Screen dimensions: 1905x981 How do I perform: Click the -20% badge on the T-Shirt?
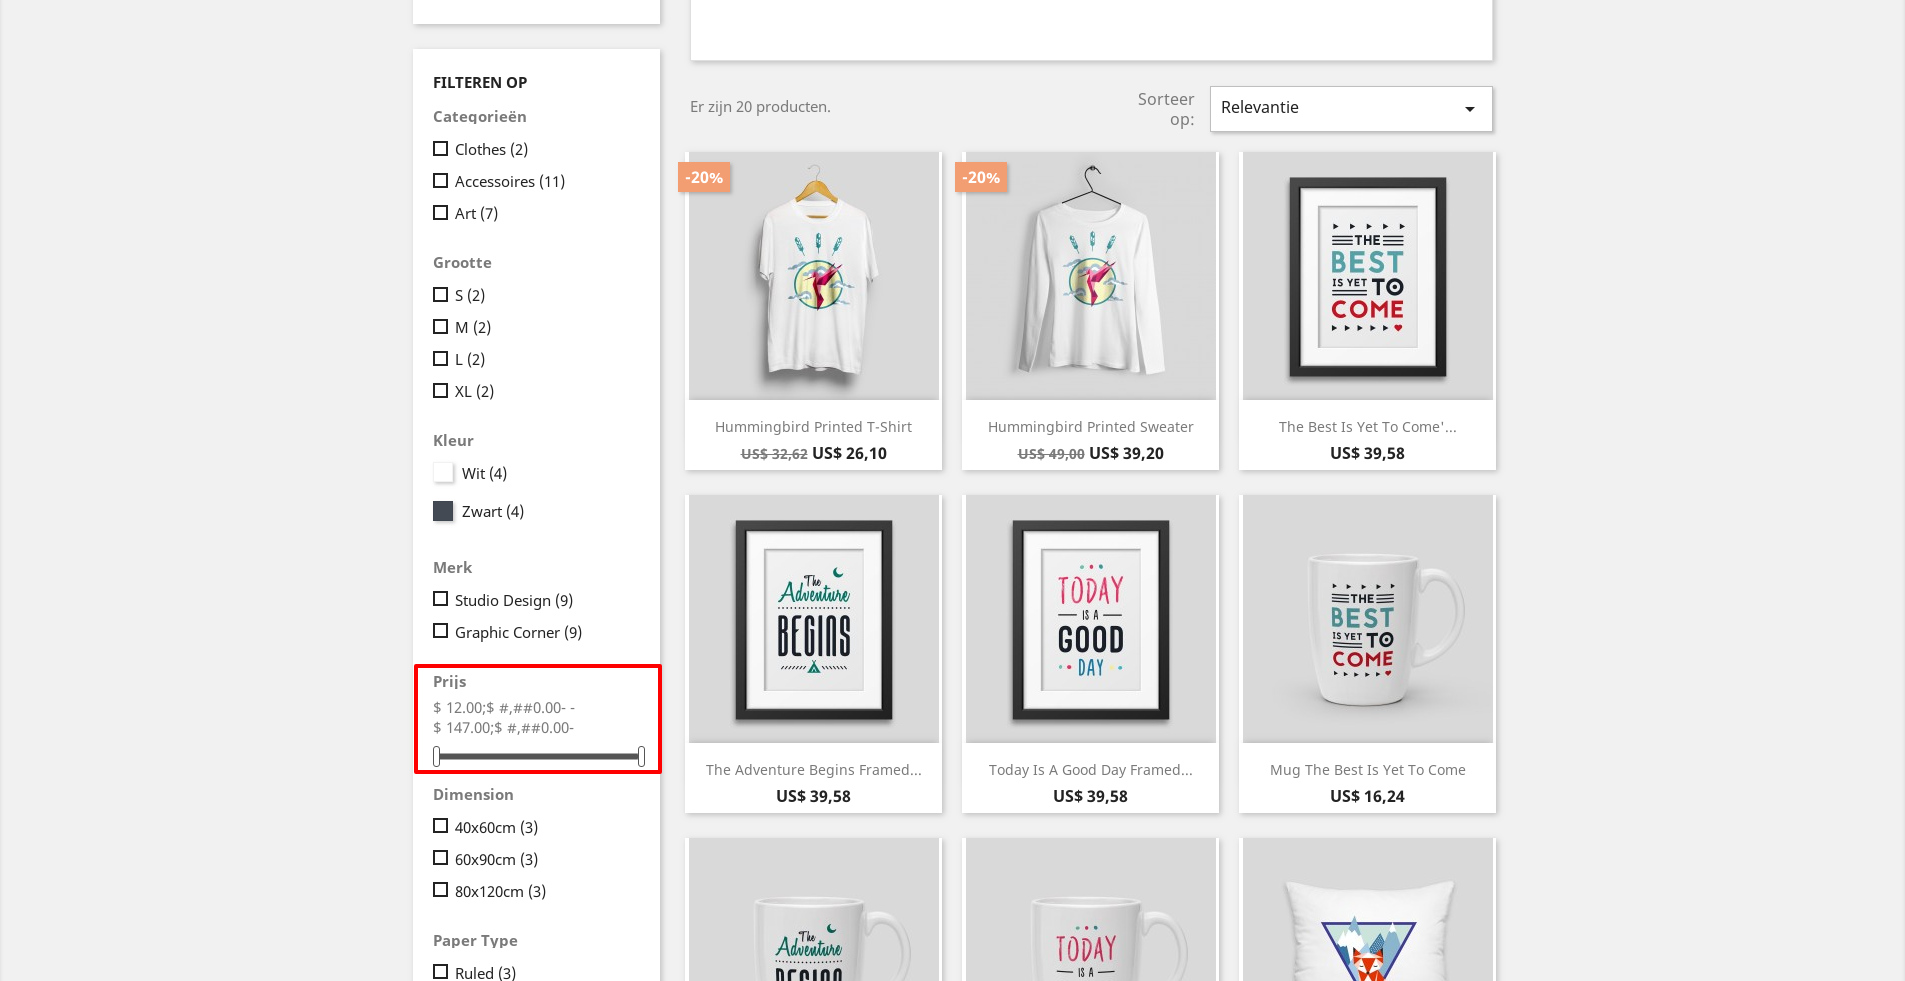point(704,177)
